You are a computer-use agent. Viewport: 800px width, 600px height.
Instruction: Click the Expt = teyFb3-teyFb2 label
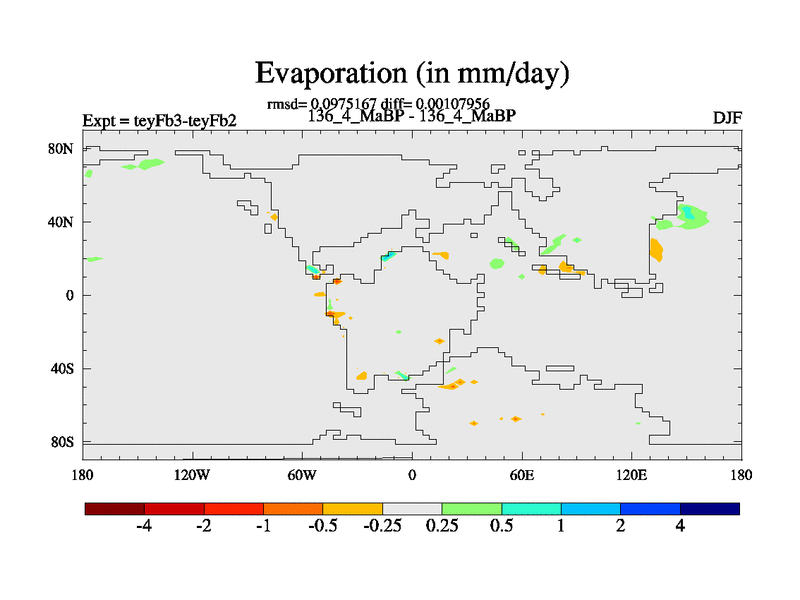pos(159,121)
